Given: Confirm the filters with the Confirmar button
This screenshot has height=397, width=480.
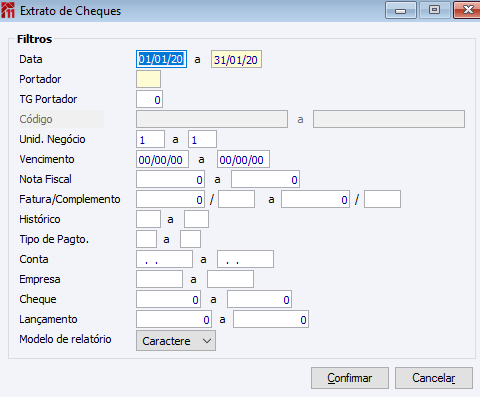Looking at the screenshot, I should (350, 378).
